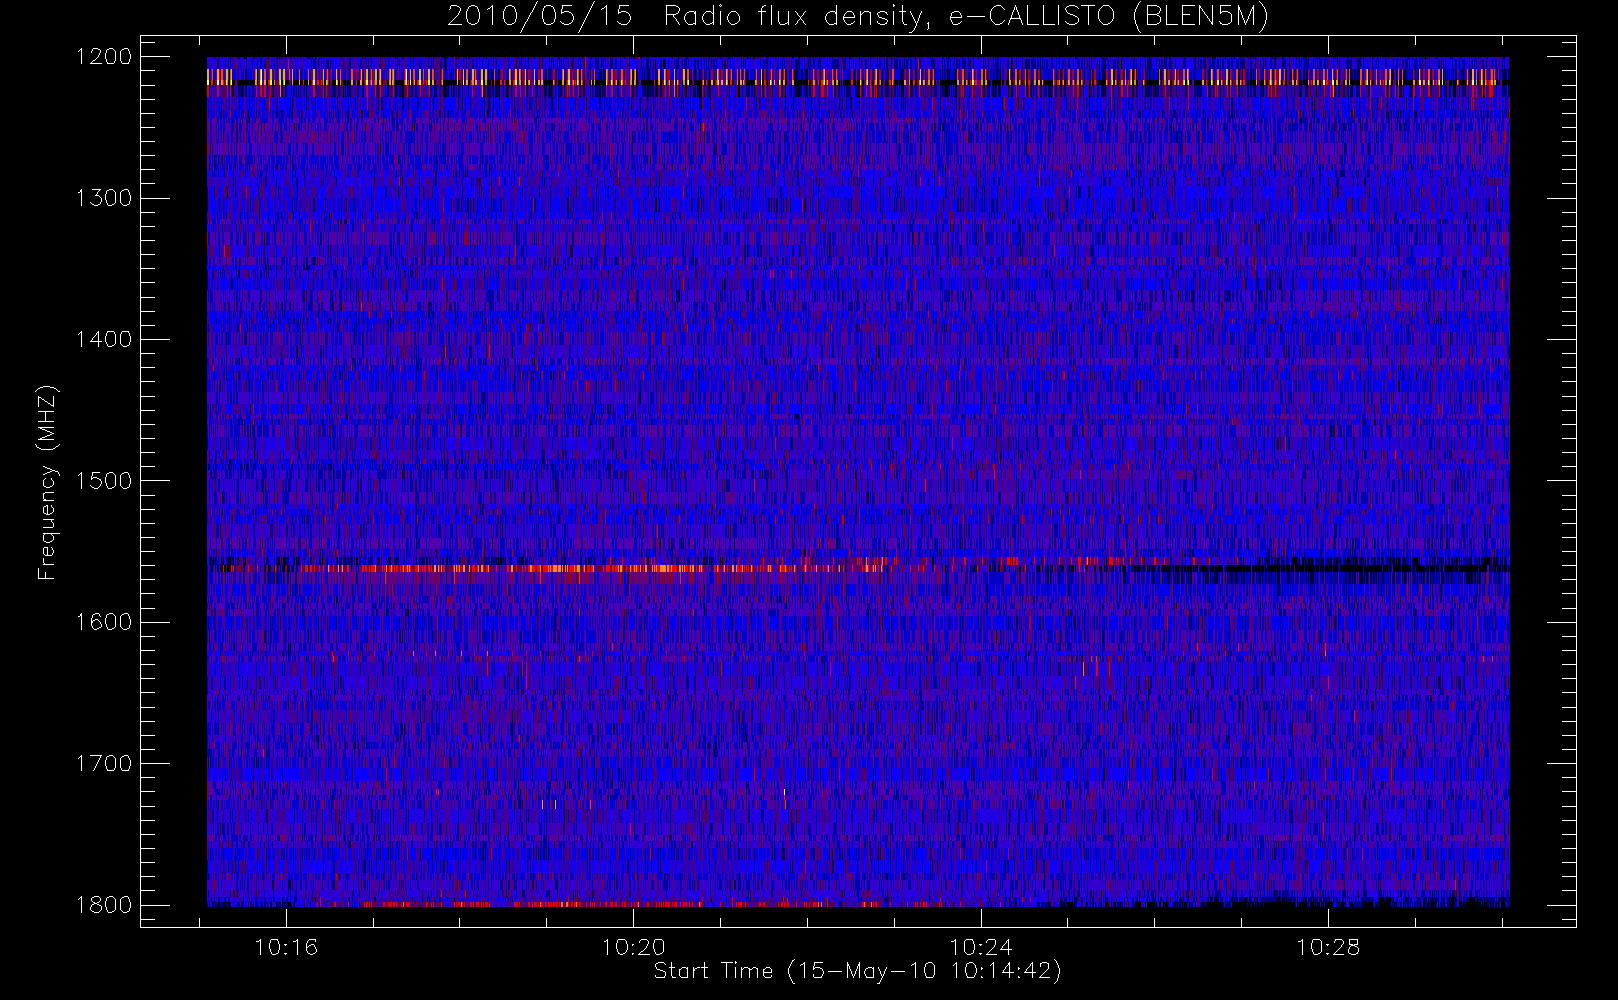Click the 1800 frequency tick label
Image resolution: width=1618 pixels, height=1000 pixels.
tap(104, 905)
